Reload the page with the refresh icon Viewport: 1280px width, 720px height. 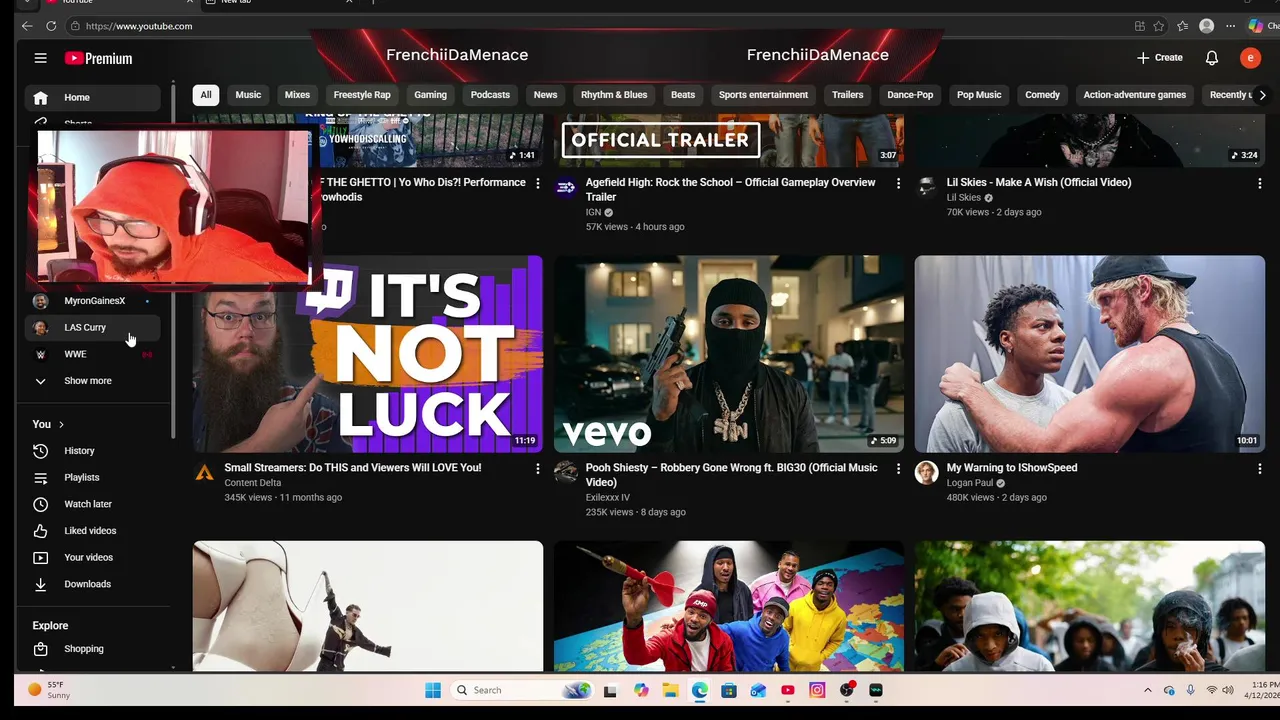(x=51, y=26)
